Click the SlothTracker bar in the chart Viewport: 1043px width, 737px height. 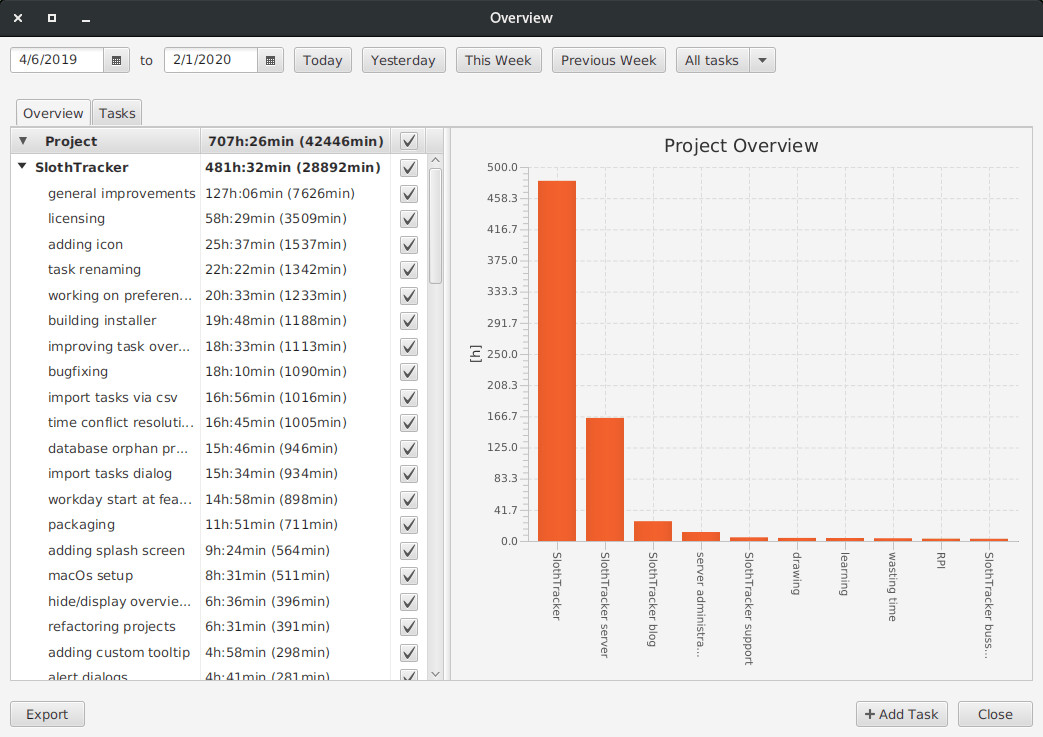[557, 361]
